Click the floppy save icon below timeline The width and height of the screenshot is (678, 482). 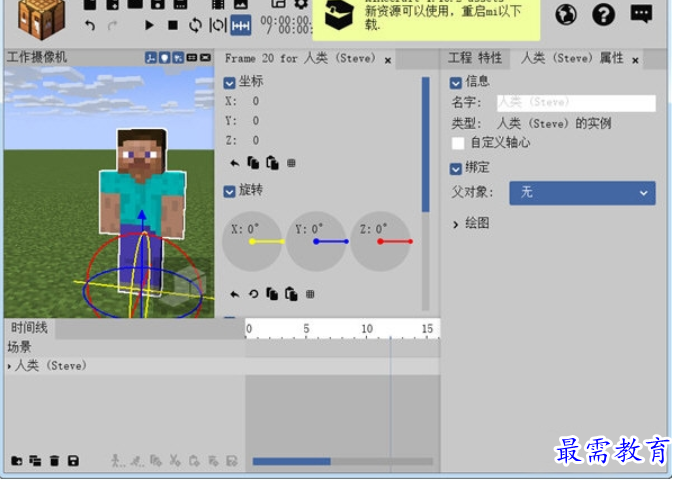click(x=74, y=461)
